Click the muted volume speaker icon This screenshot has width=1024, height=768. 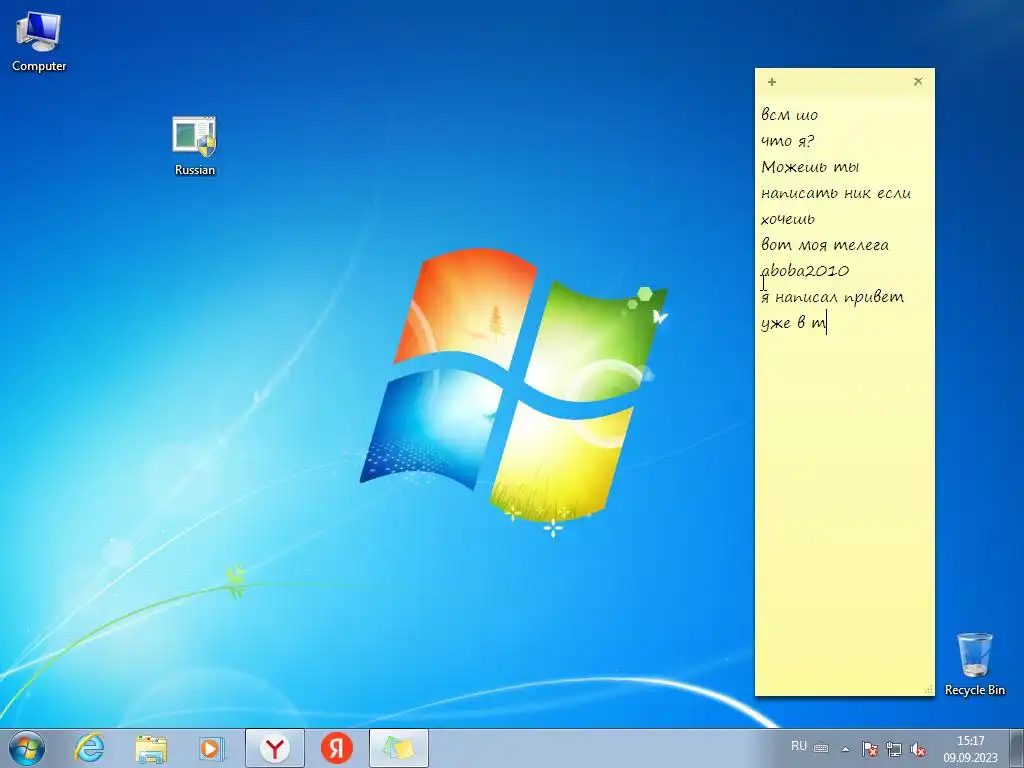pos(918,749)
